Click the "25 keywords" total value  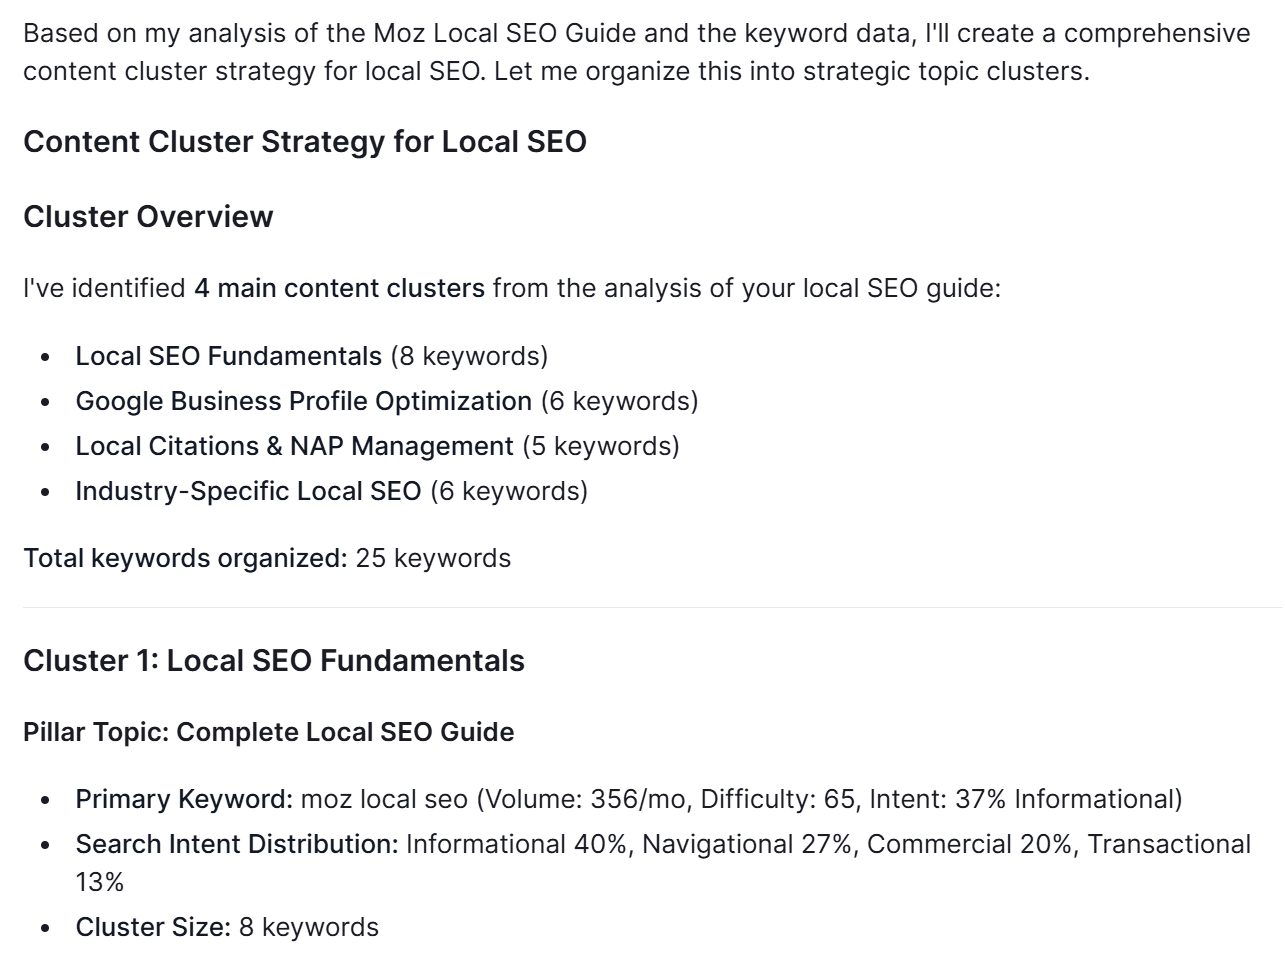pos(433,558)
